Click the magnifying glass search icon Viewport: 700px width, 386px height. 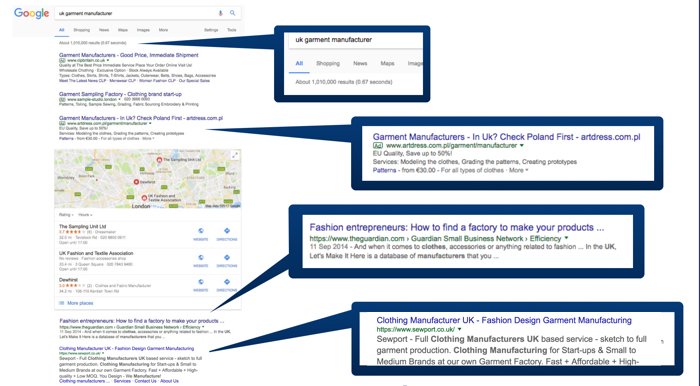[x=233, y=13]
